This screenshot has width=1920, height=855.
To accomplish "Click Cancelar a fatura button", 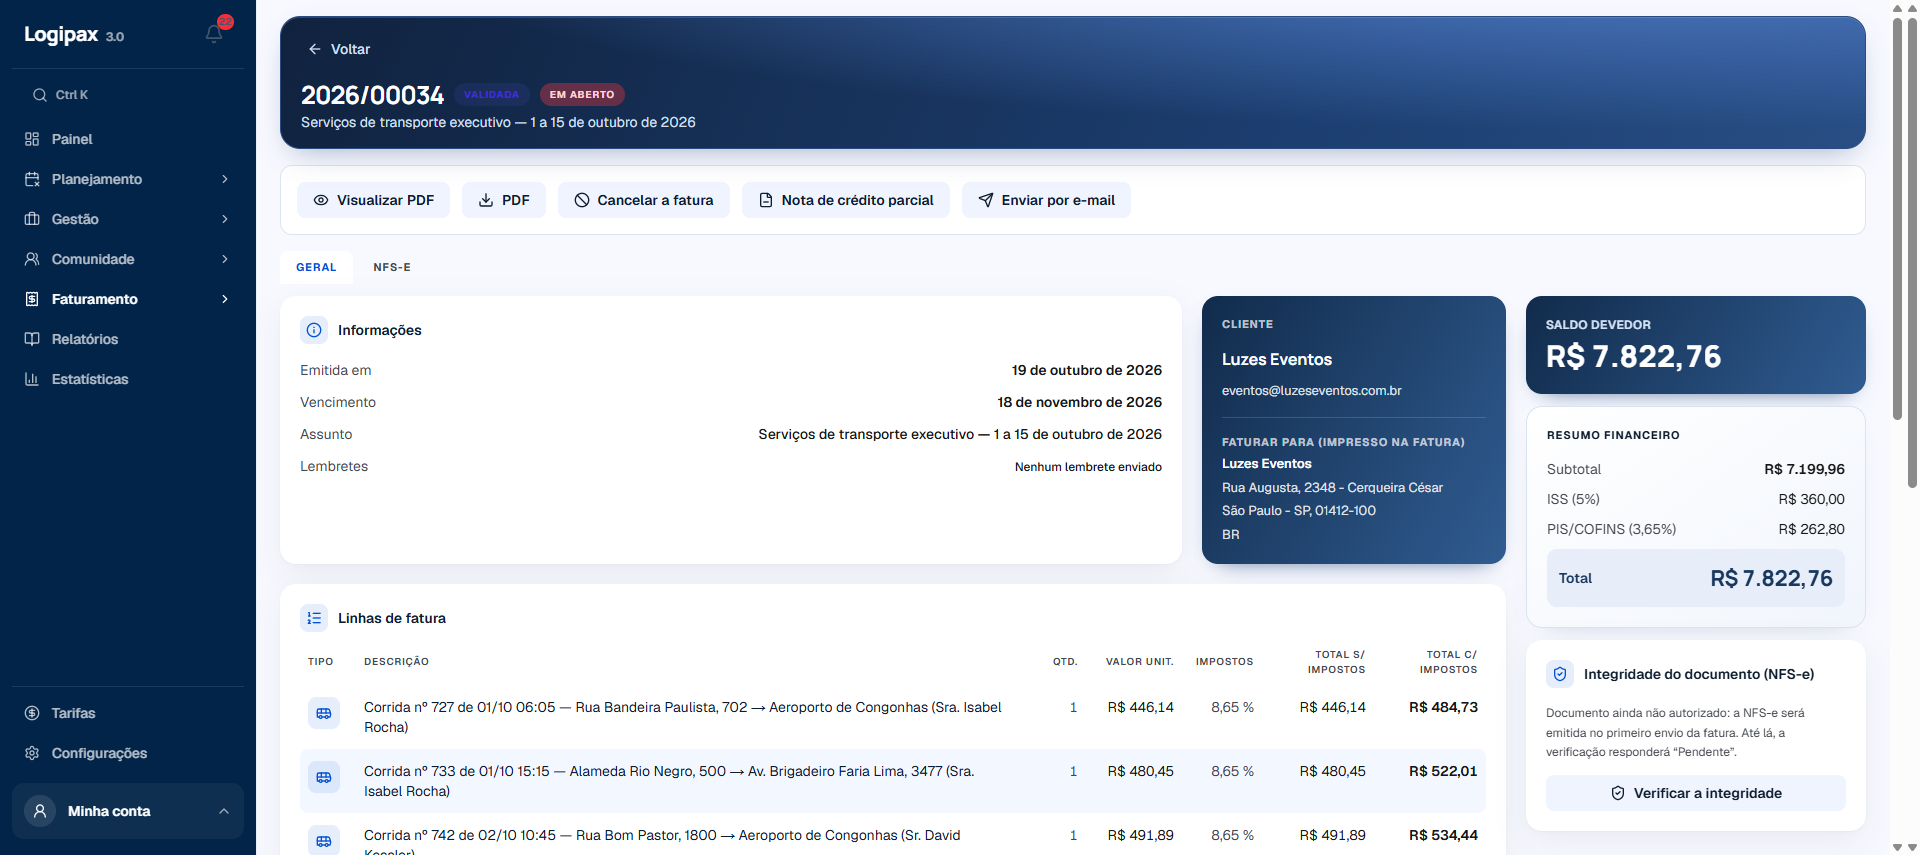I will pyautogui.click(x=644, y=200).
